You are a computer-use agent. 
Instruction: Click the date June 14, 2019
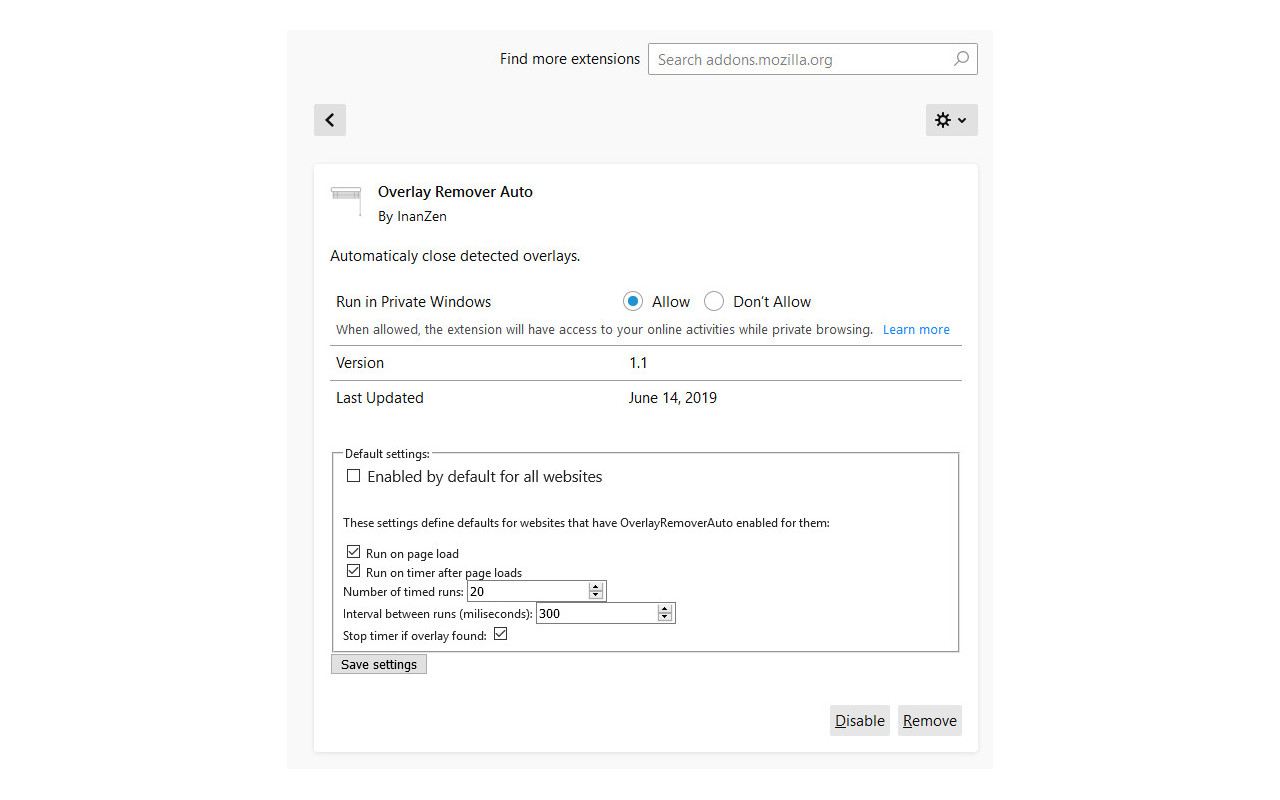[673, 398]
